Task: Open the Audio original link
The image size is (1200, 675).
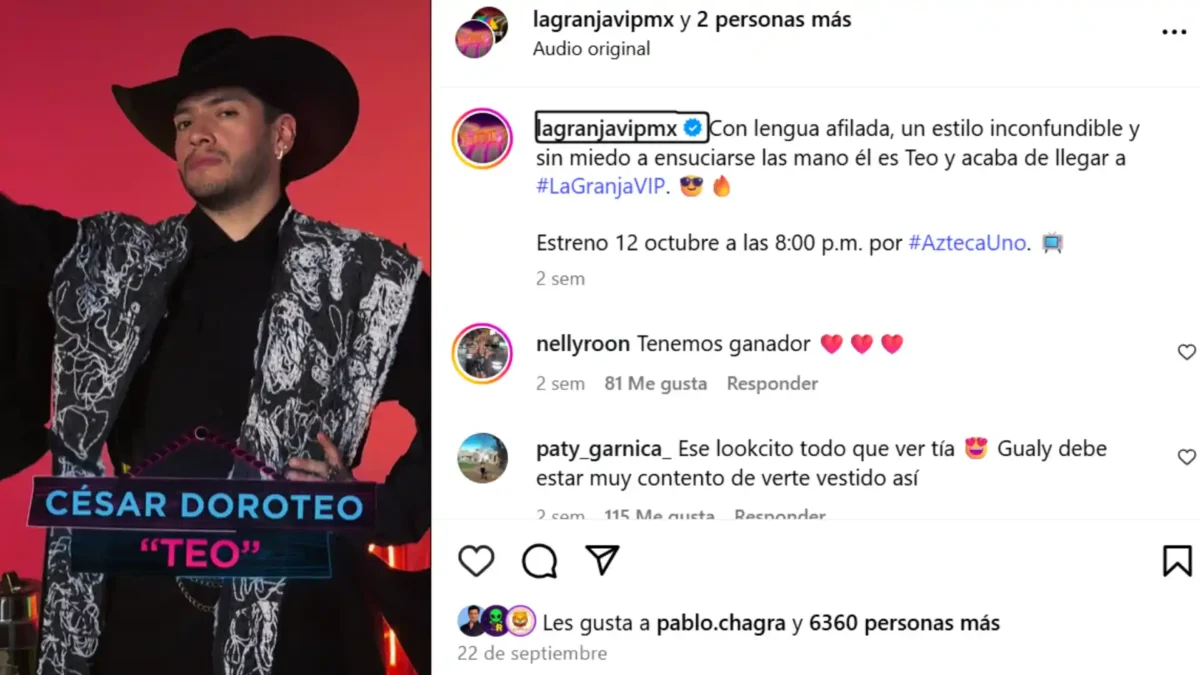Action: [x=591, y=48]
